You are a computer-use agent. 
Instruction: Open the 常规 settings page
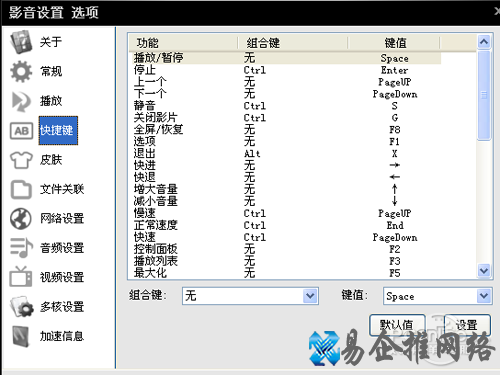tap(51, 71)
